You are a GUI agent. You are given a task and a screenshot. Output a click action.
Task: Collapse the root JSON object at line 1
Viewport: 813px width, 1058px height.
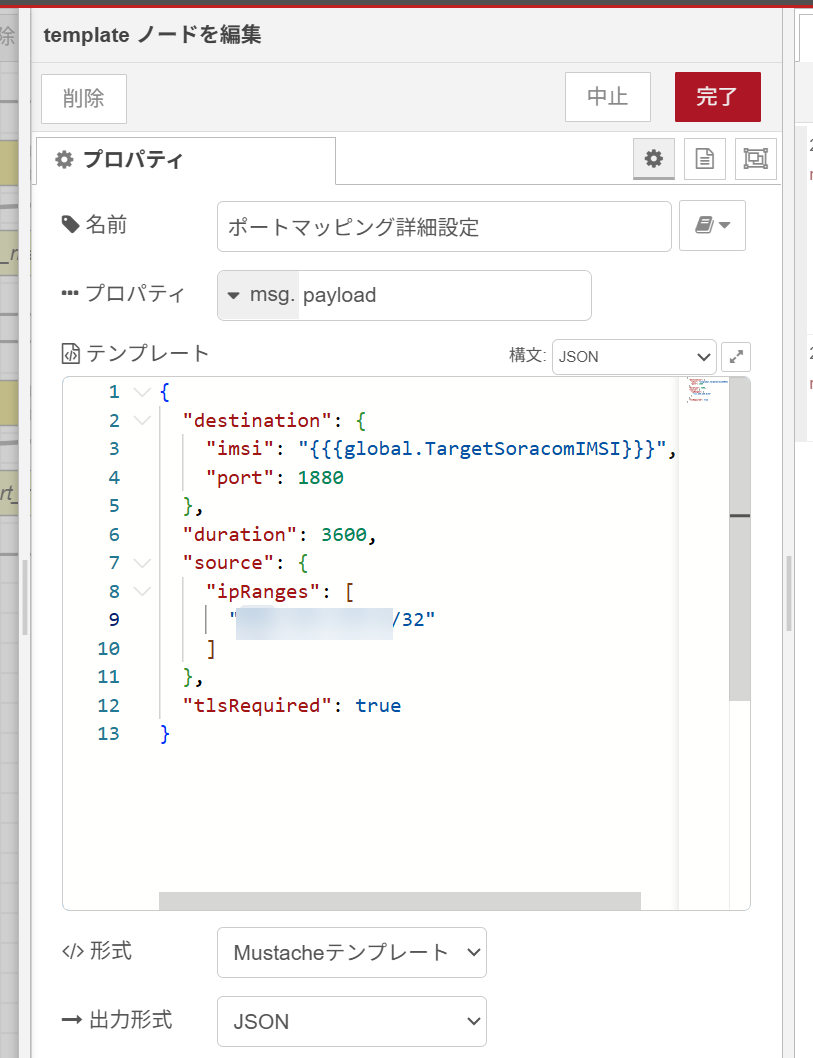[141, 392]
